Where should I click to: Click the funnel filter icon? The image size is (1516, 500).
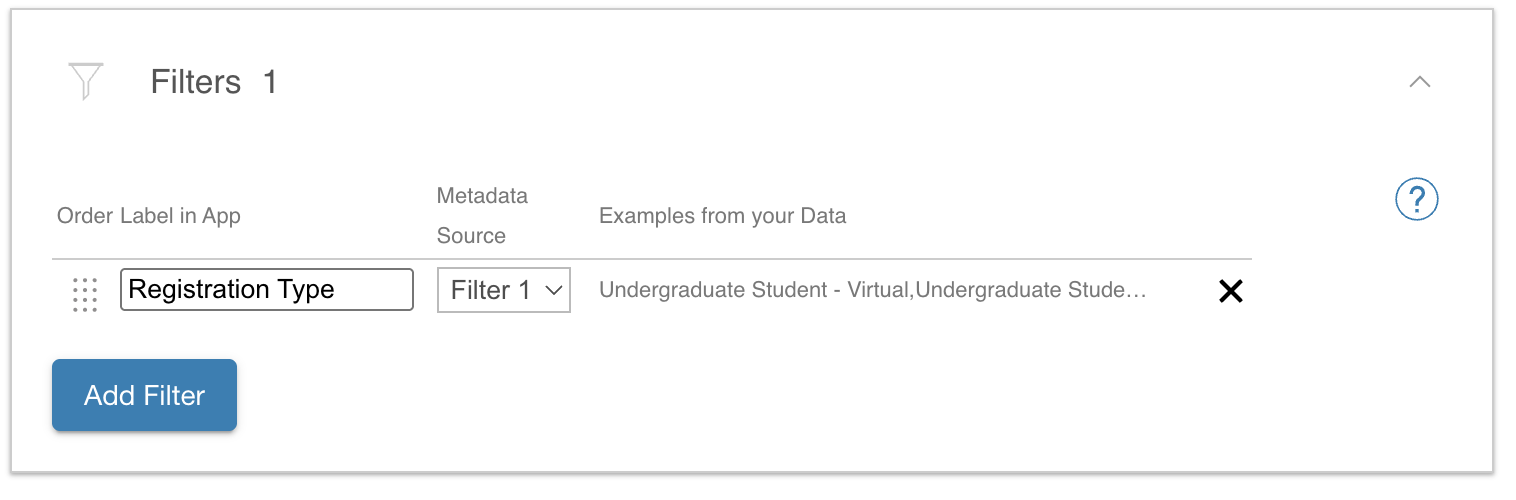86,81
